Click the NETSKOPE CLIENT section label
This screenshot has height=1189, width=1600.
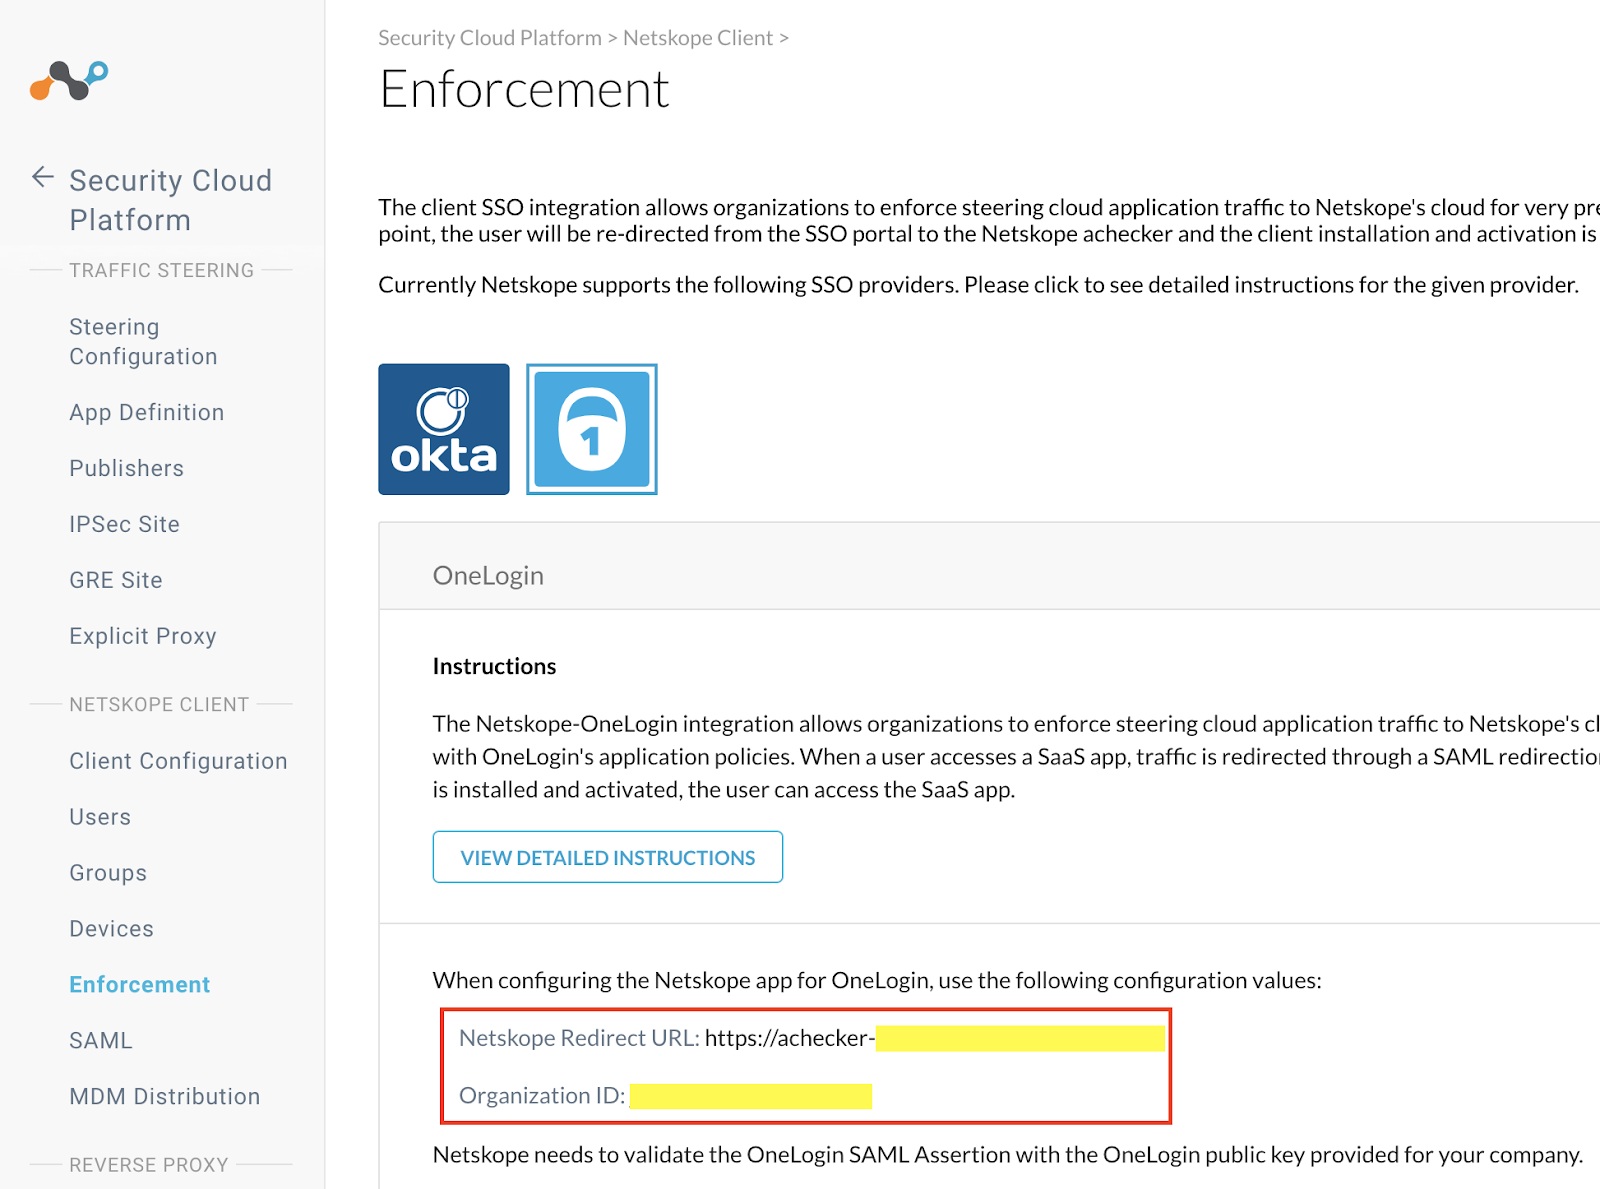(159, 704)
